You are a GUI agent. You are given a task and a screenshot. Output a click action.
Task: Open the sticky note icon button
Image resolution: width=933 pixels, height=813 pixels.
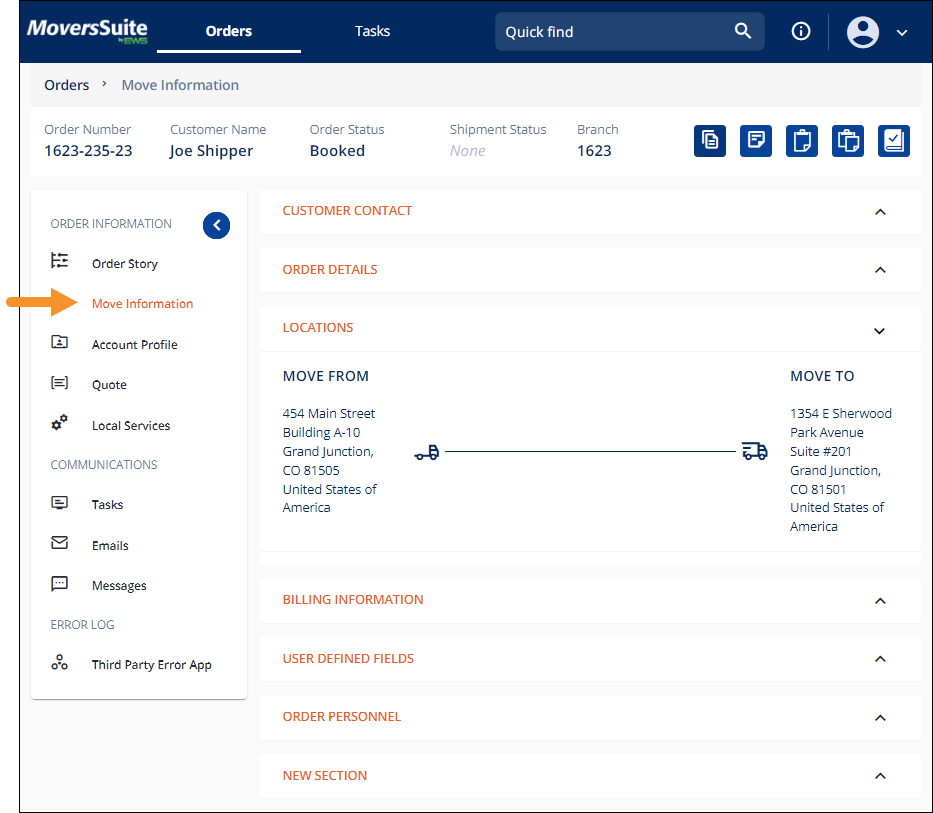coord(756,141)
